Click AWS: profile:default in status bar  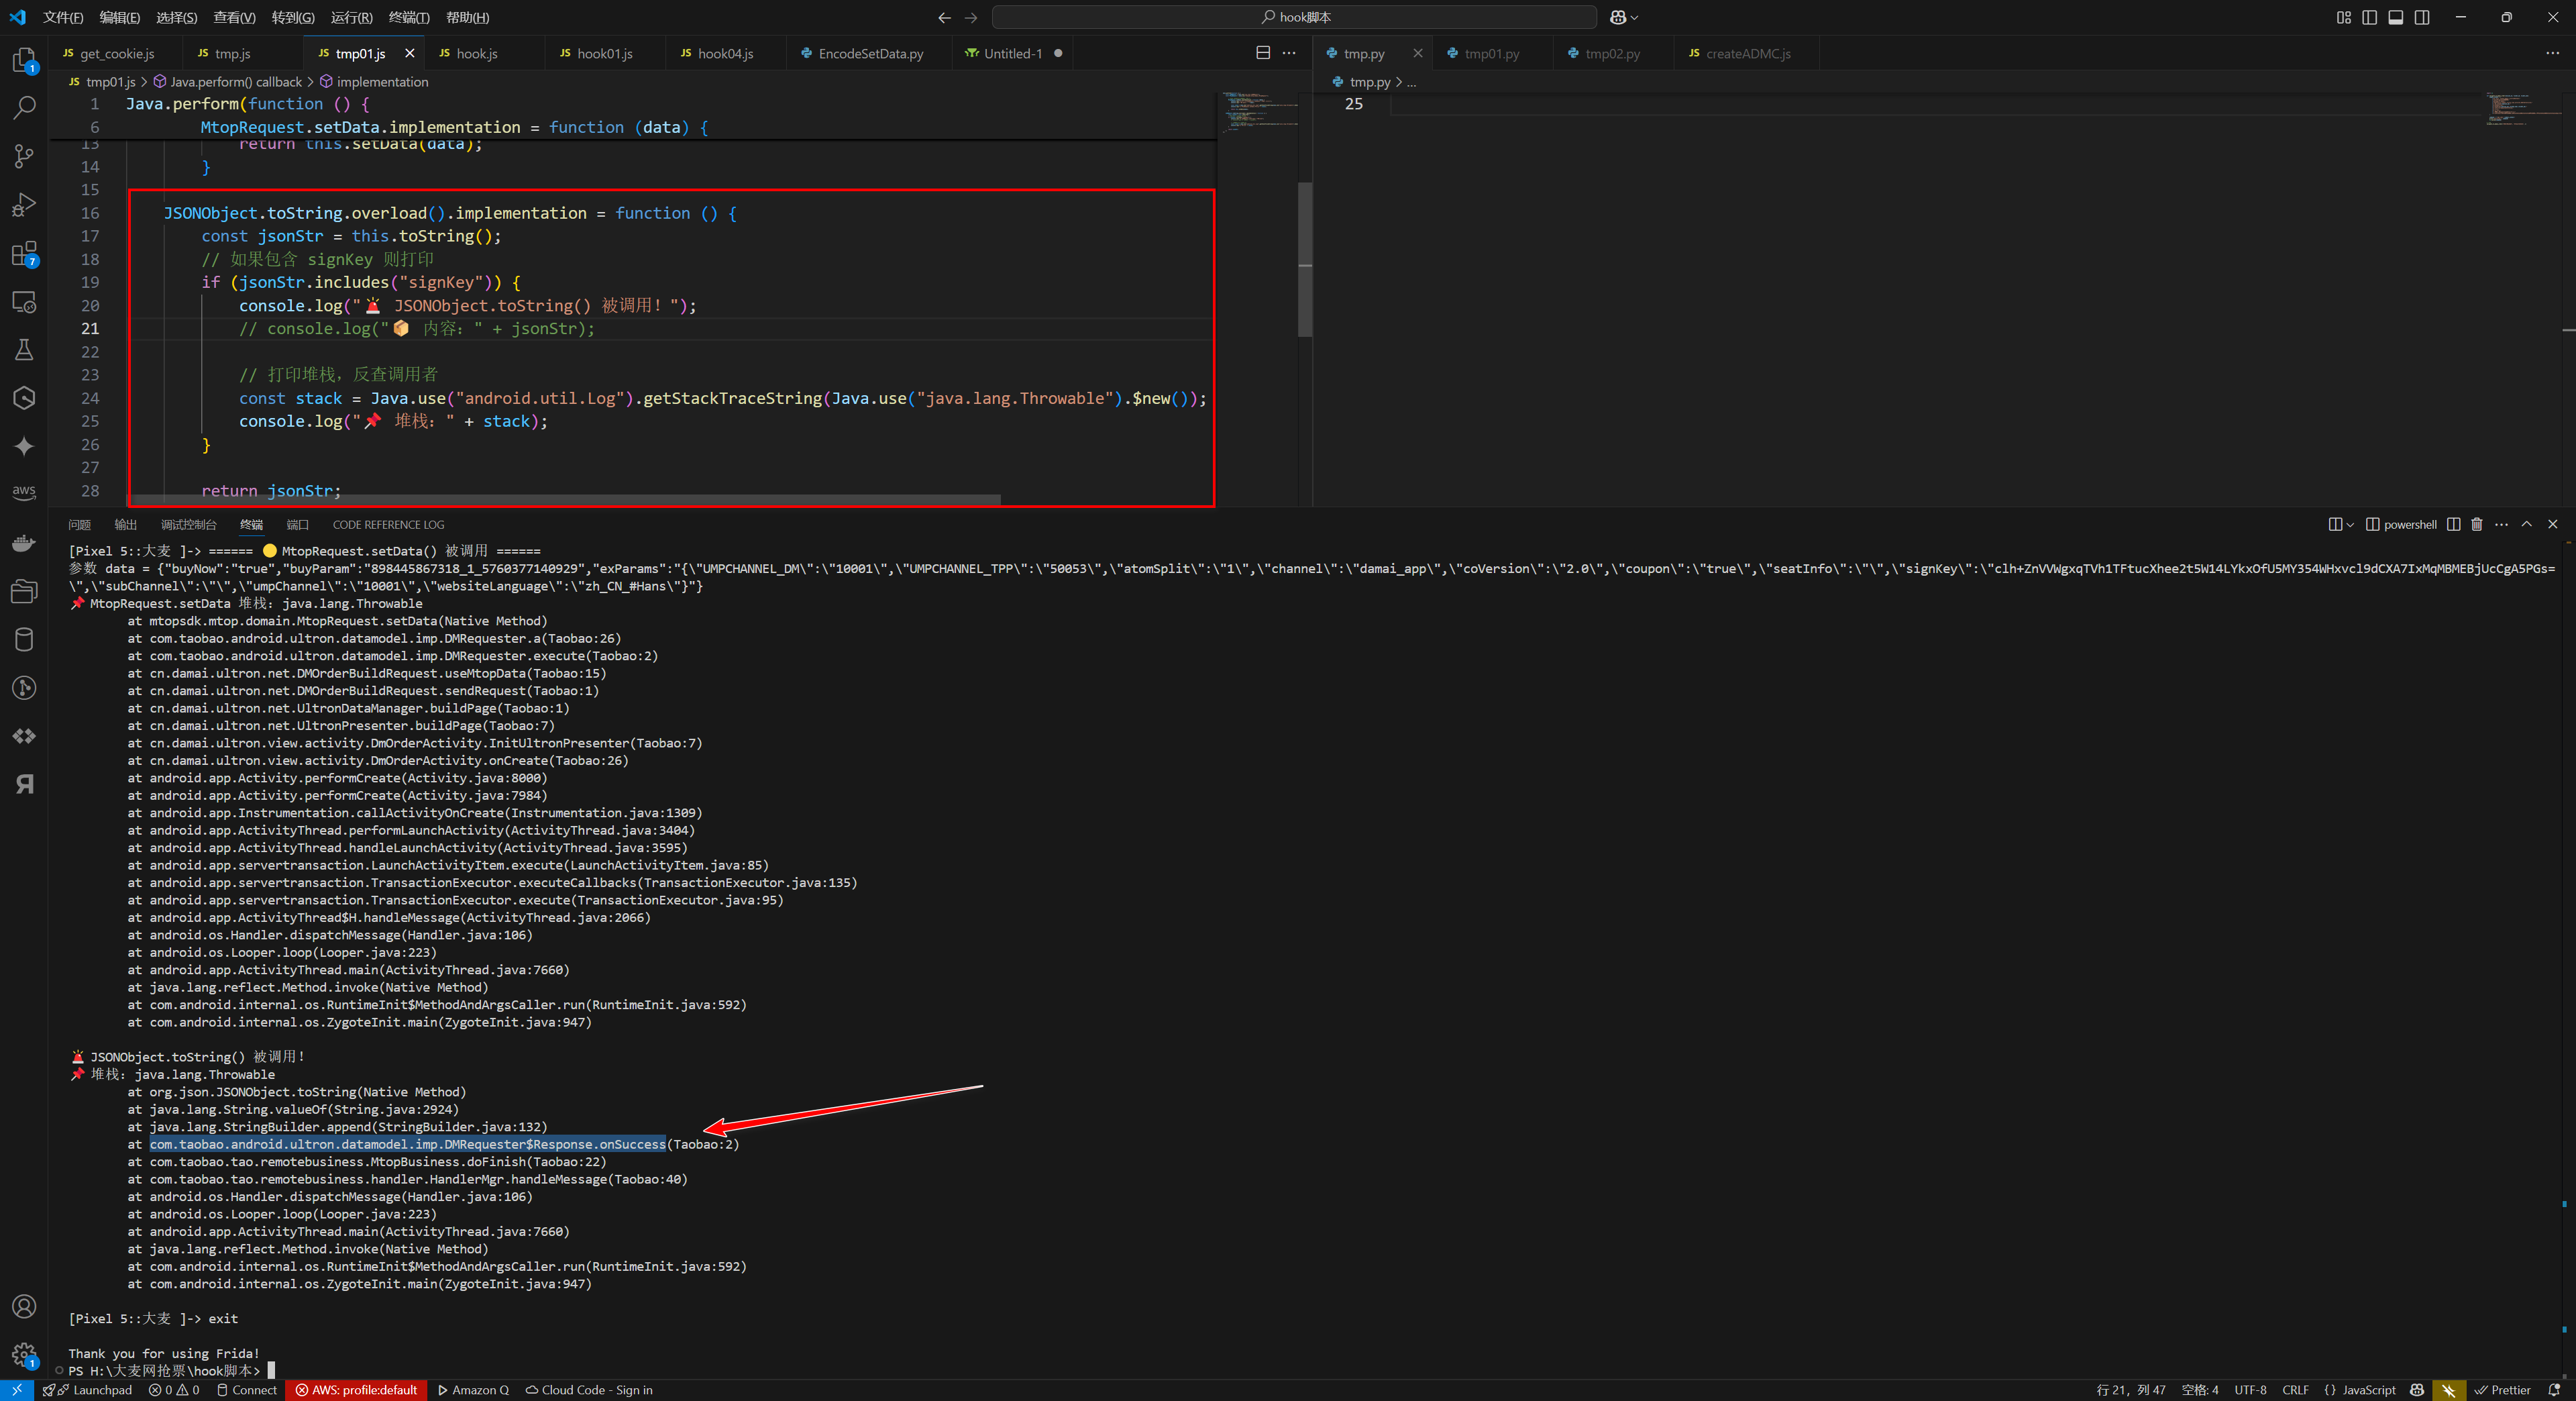356,1390
